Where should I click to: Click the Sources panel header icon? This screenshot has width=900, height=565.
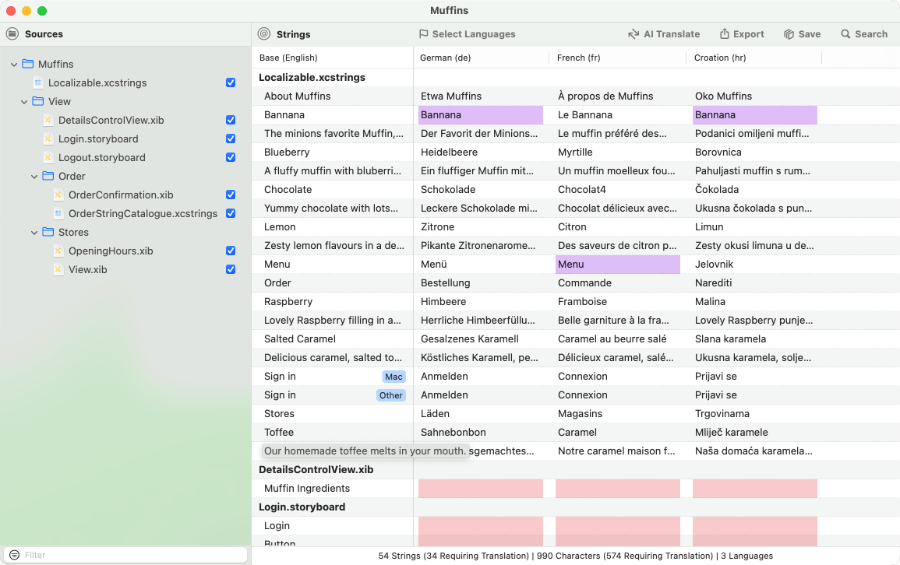pyautogui.click(x=13, y=34)
